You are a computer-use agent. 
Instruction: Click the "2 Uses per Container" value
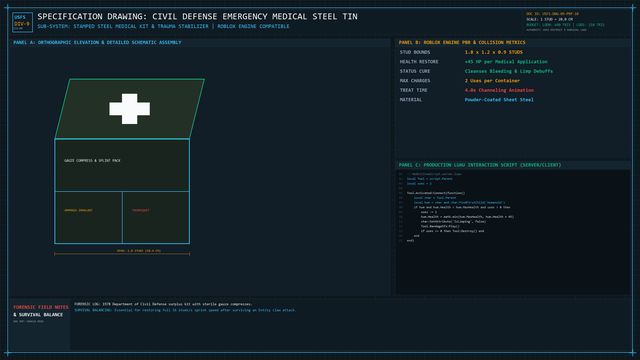(x=492, y=81)
